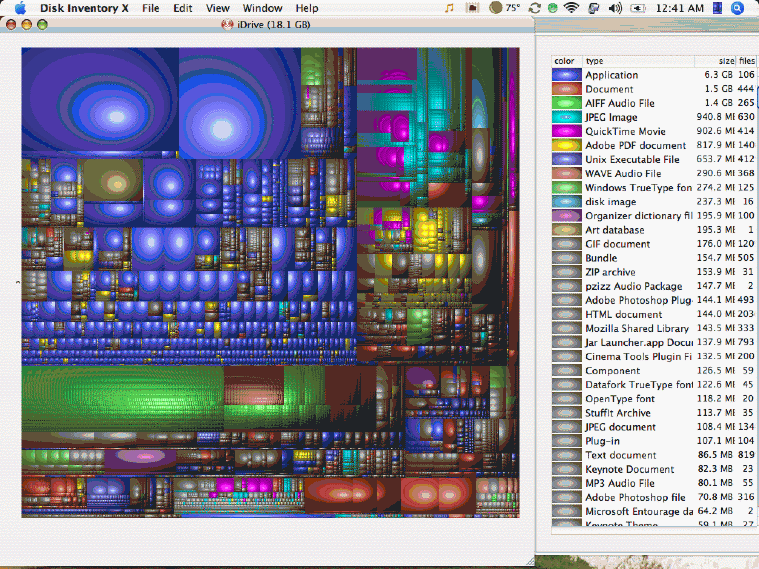Select the Adobe Photoshop Plug-in row

653,300
